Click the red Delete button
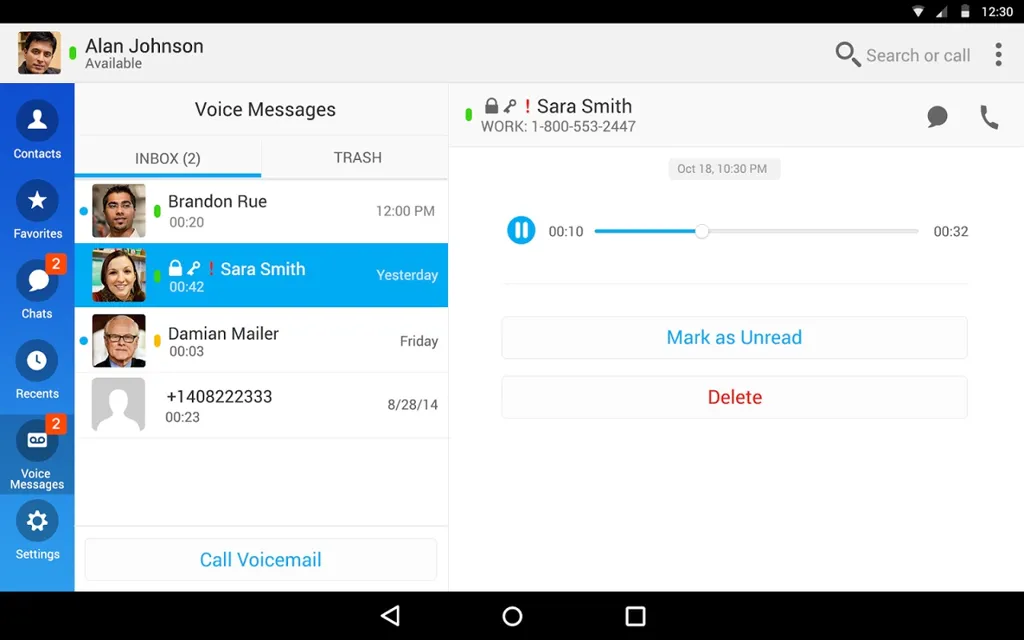Screen dimensions: 1024x640 pyautogui.click(x=734, y=397)
